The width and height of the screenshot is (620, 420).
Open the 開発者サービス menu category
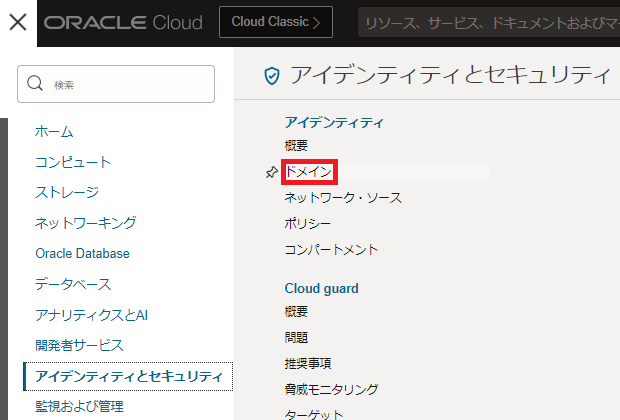click(79, 345)
